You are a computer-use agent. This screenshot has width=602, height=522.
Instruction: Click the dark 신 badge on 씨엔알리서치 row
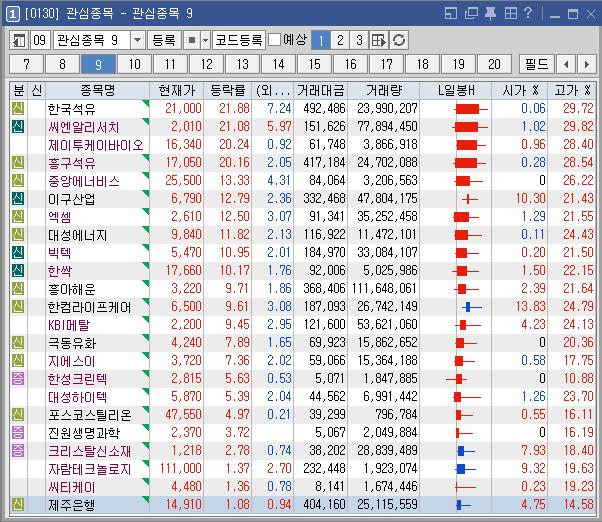[18, 127]
